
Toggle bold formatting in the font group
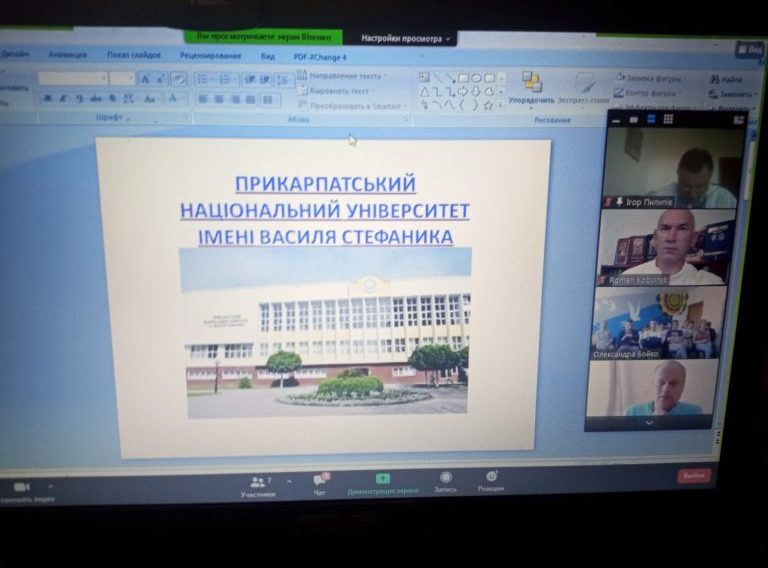[x=48, y=98]
